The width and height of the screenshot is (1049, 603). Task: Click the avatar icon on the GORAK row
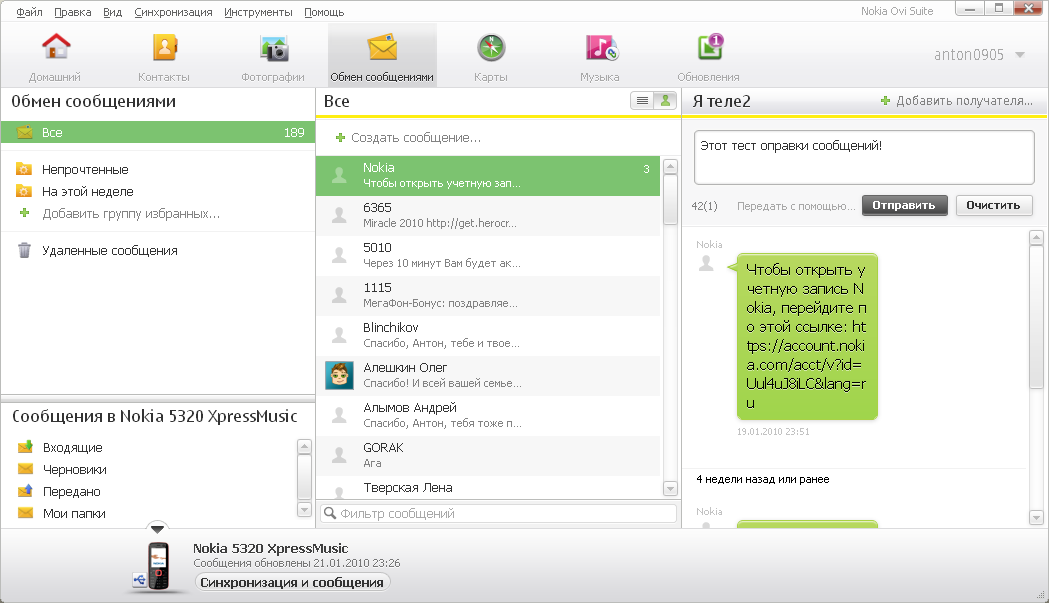pyautogui.click(x=340, y=456)
